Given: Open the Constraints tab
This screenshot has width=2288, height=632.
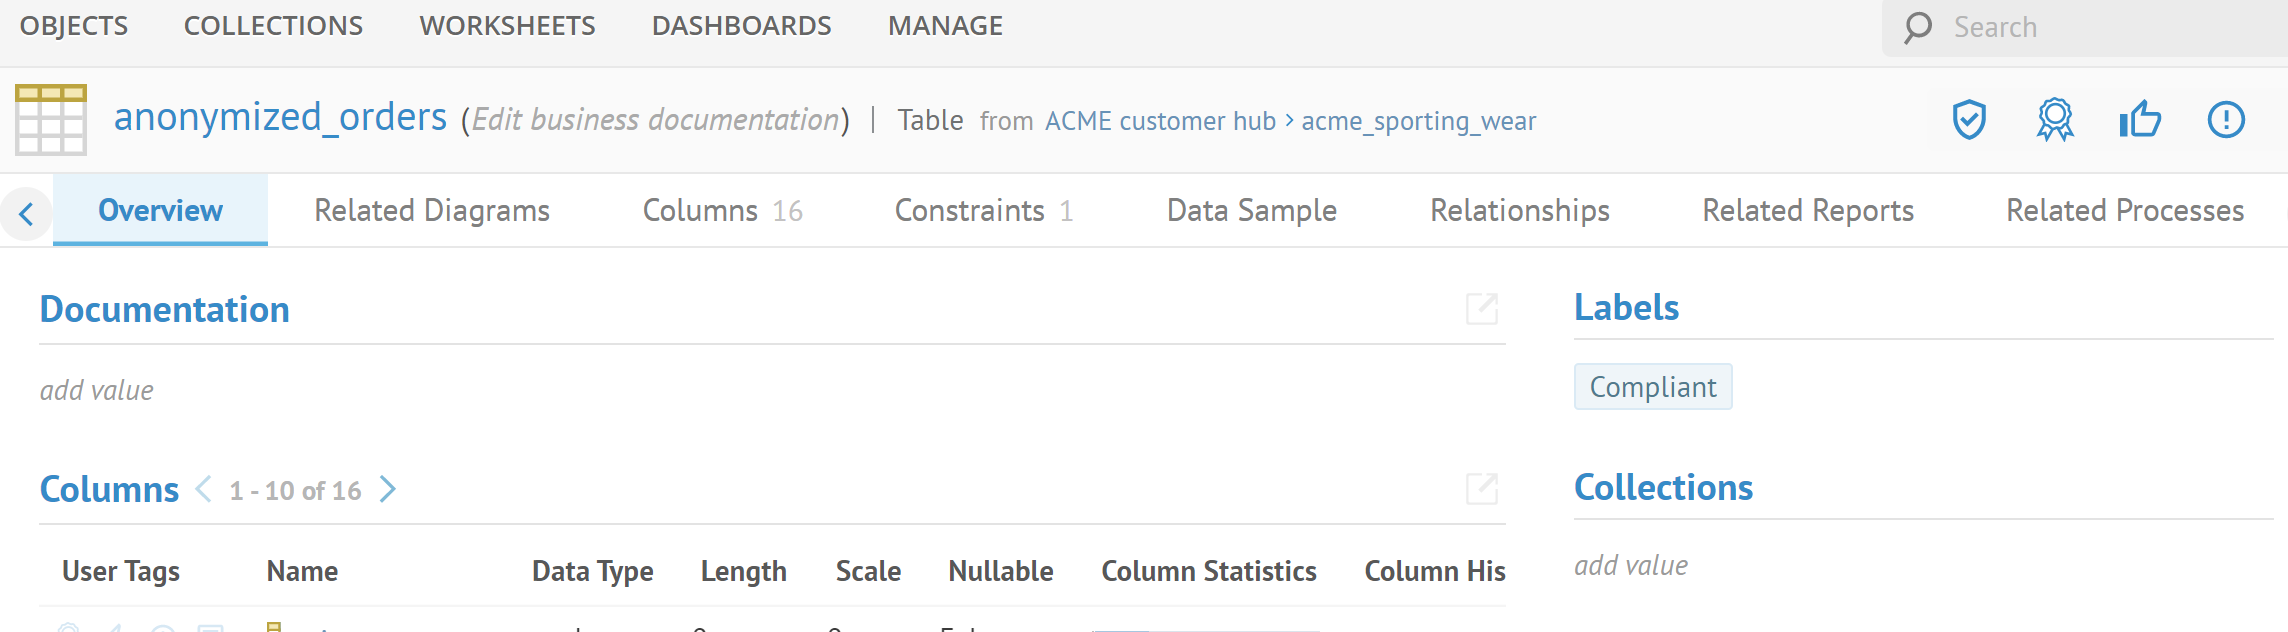Looking at the screenshot, I should [983, 210].
